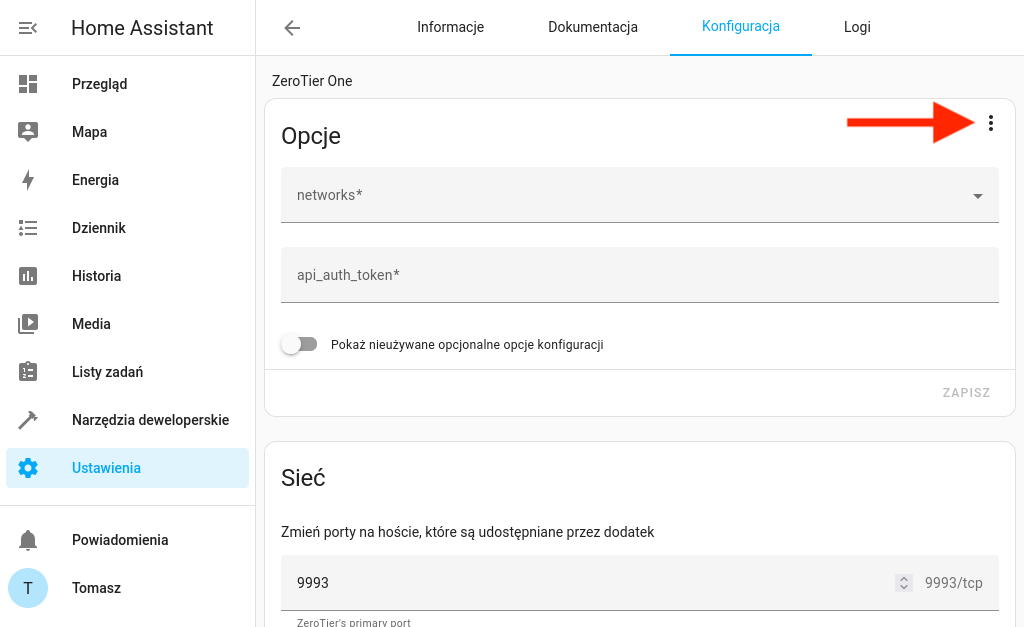Open the Energia lightning bolt icon
This screenshot has height=627, width=1024.
coord(28,180)
